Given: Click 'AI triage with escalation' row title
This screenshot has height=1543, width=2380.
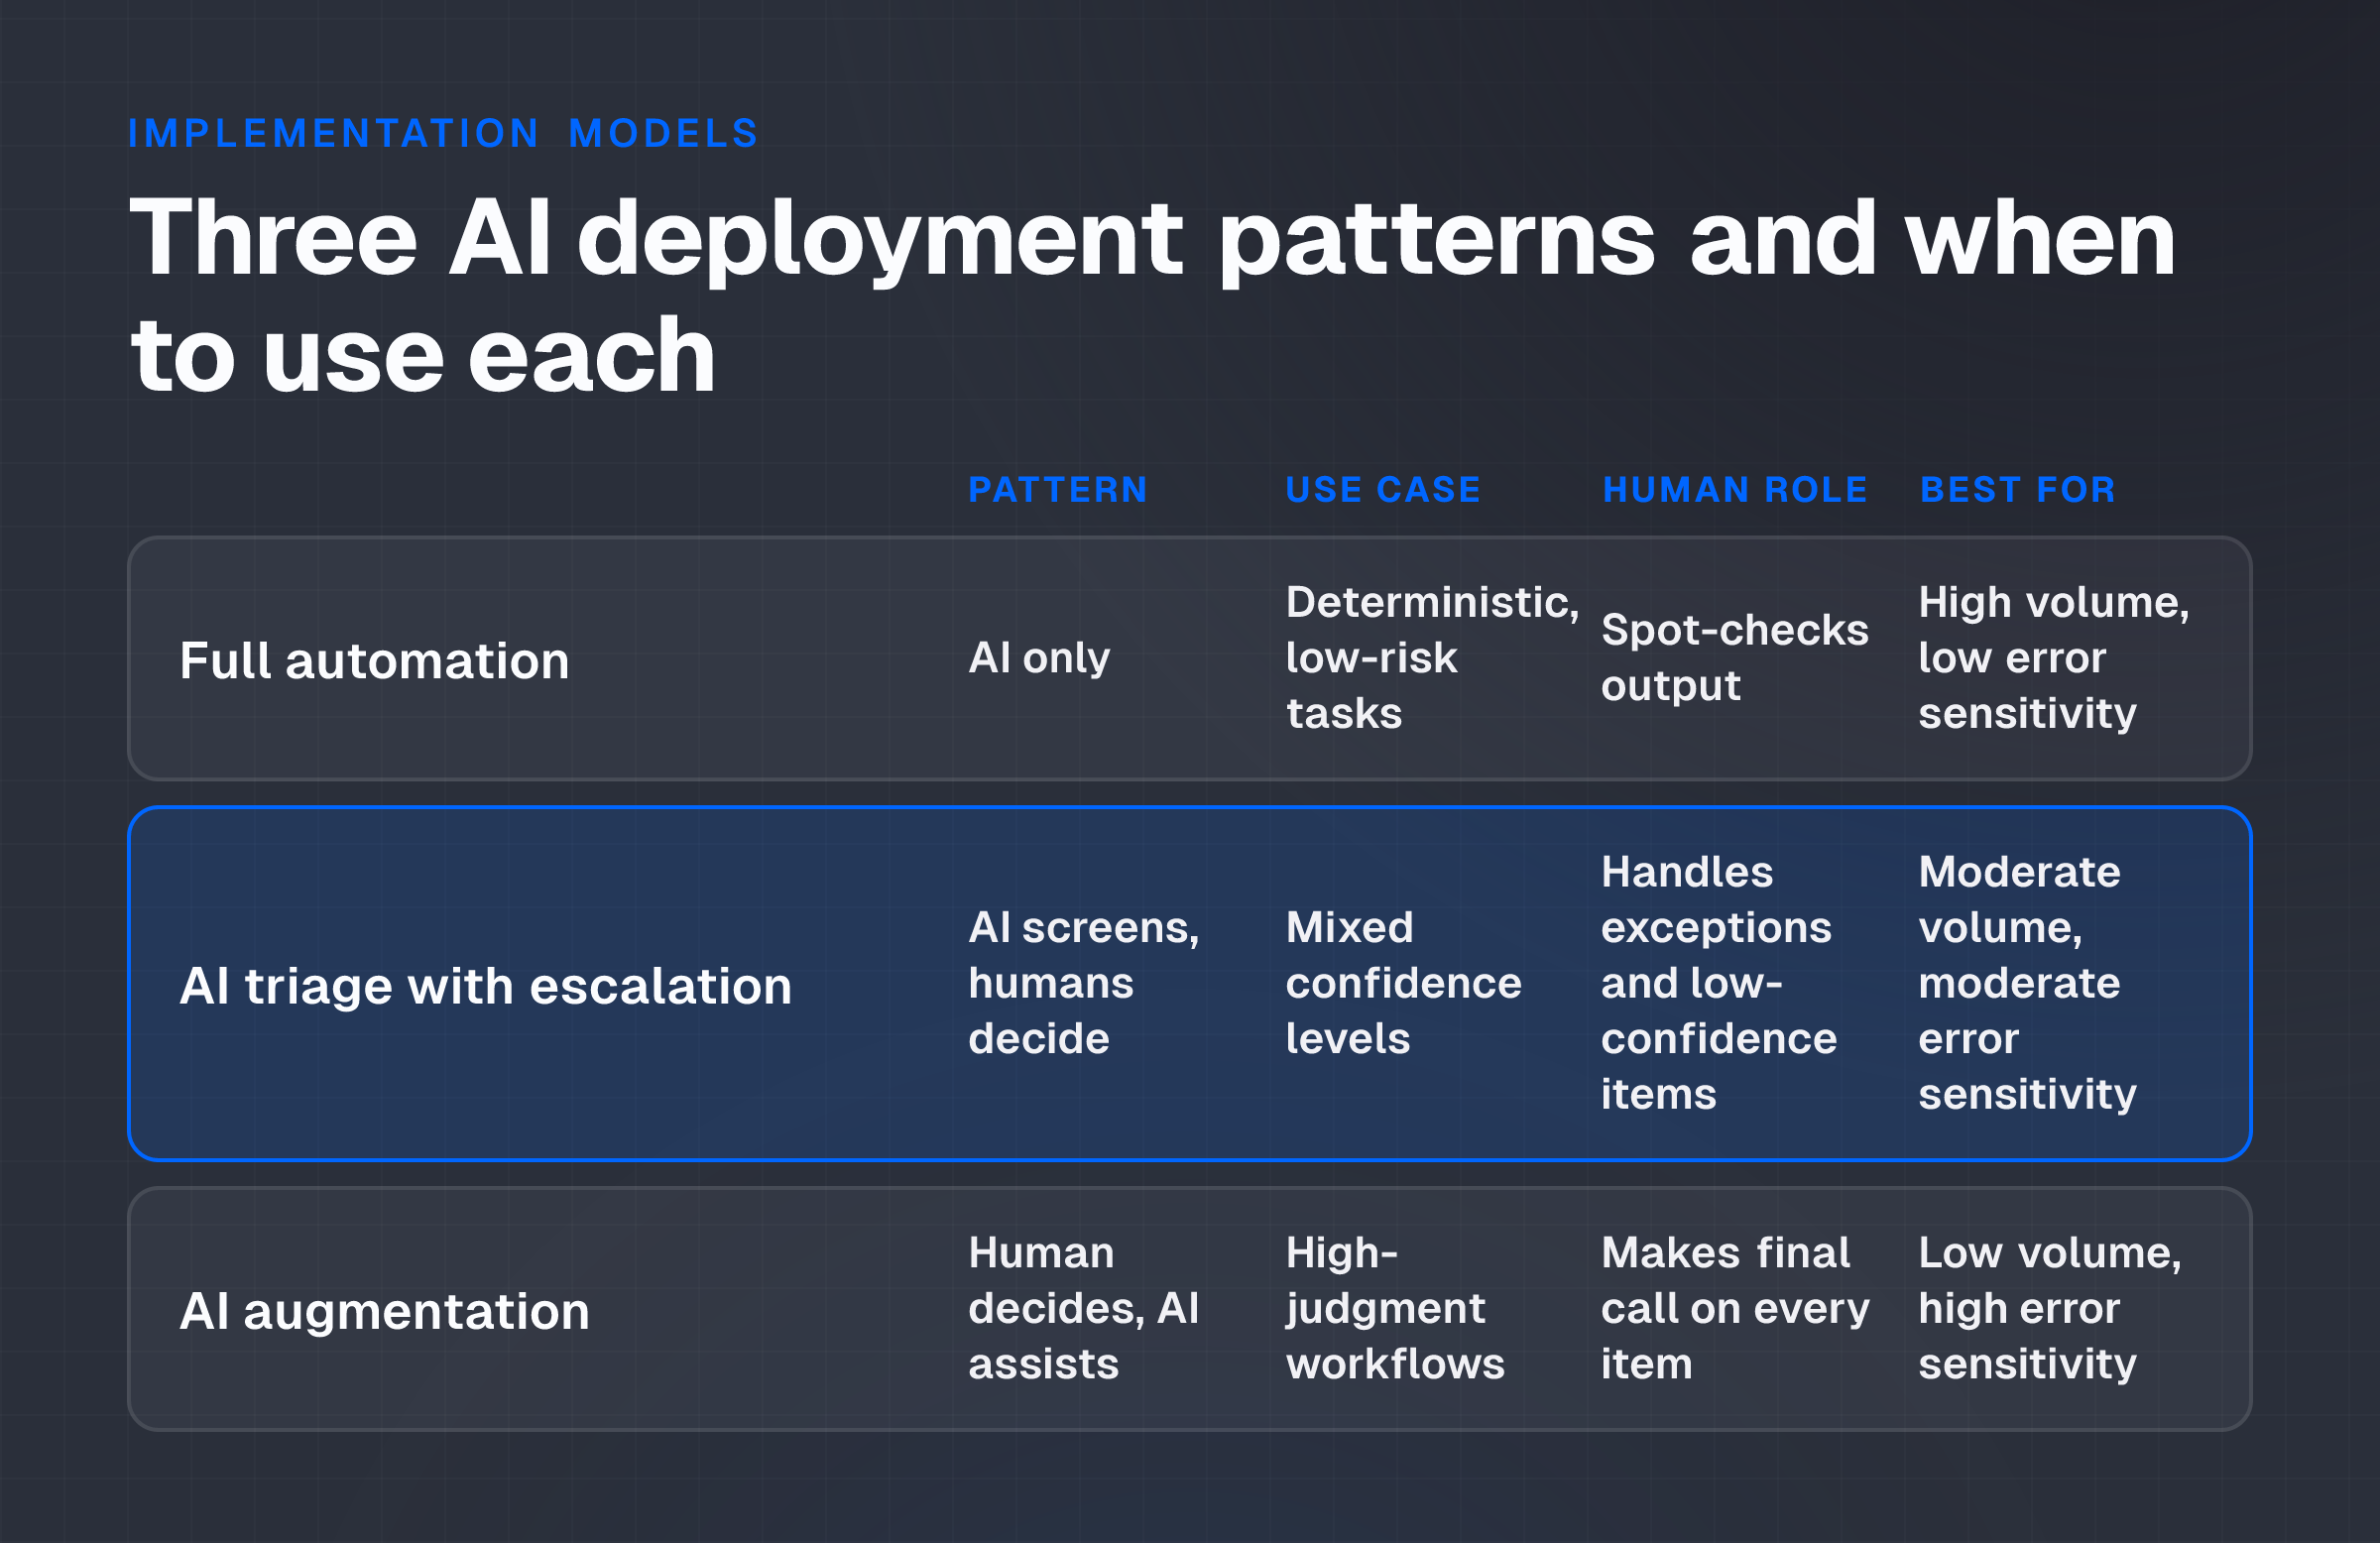Looking at the screenshot, I should 486,985.
